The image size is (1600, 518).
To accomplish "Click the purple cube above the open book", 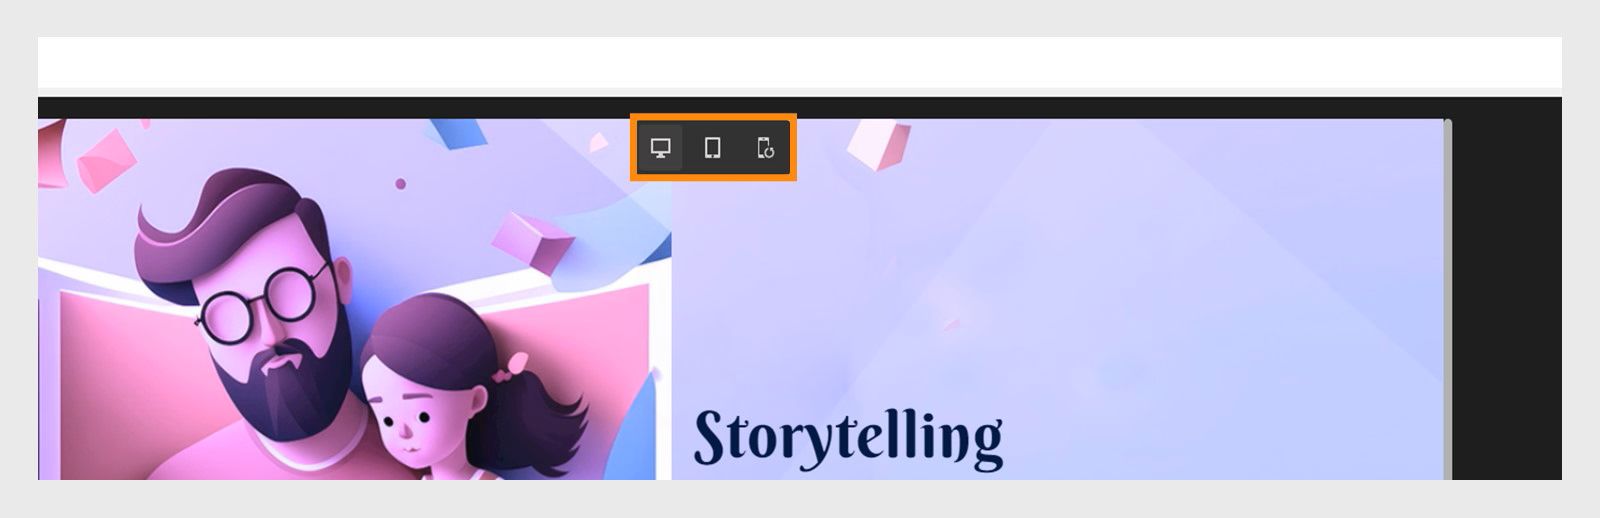I will point(531,239).
